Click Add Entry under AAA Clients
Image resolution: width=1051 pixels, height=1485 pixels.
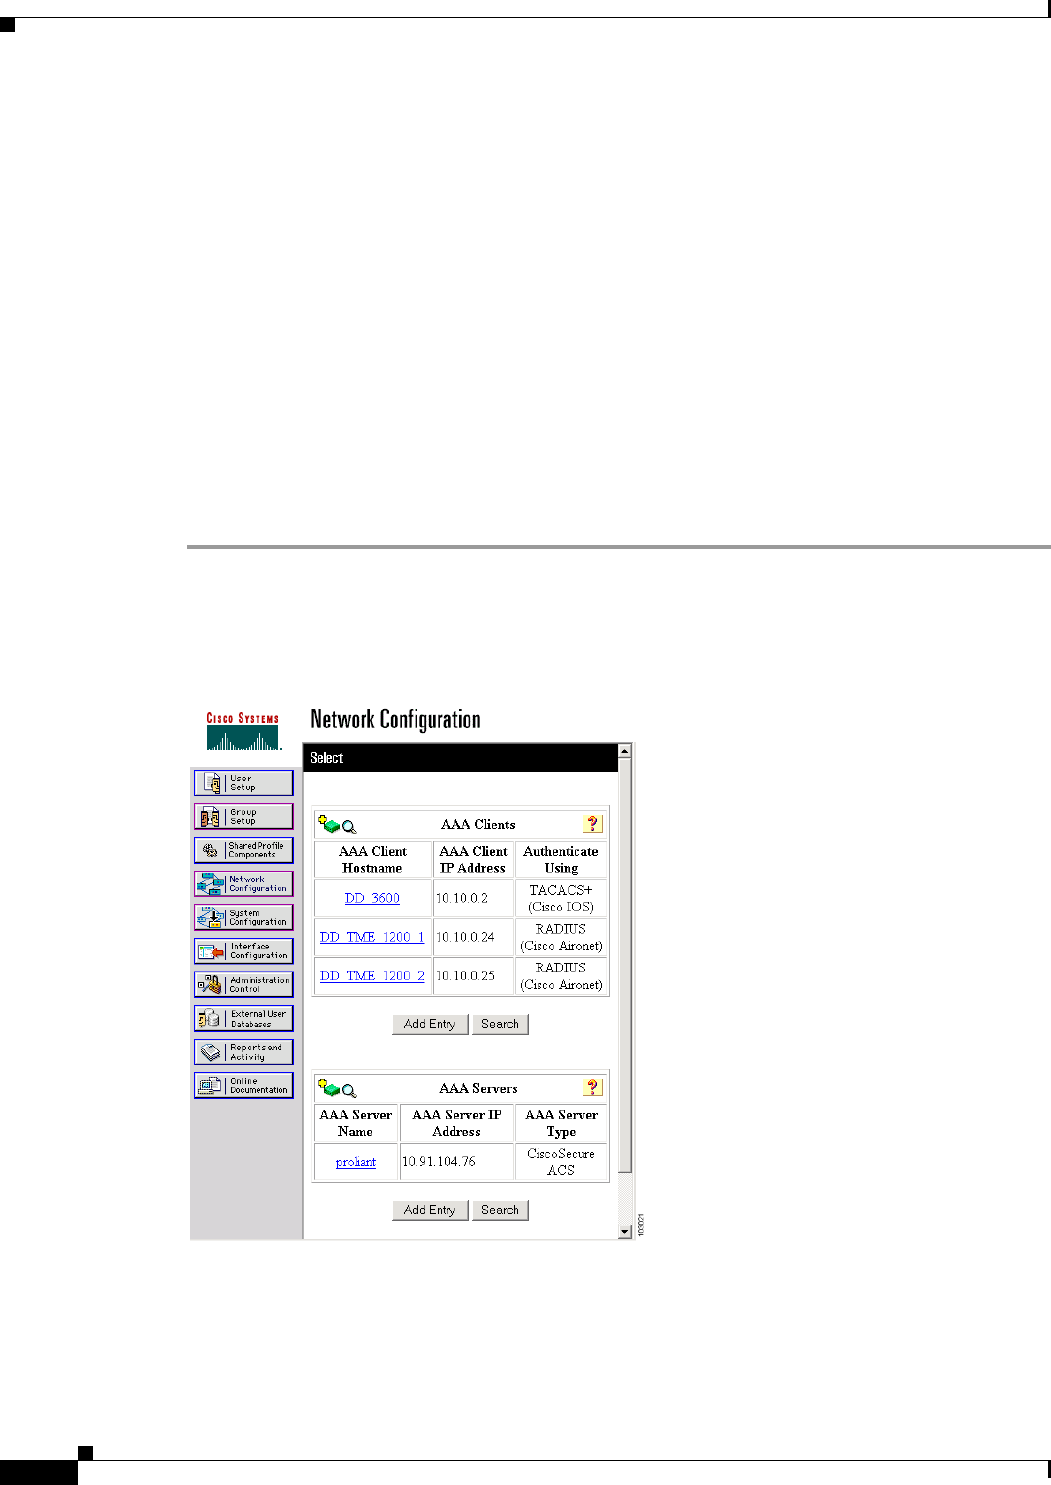pyautogui.click(x=430, y=1024)
